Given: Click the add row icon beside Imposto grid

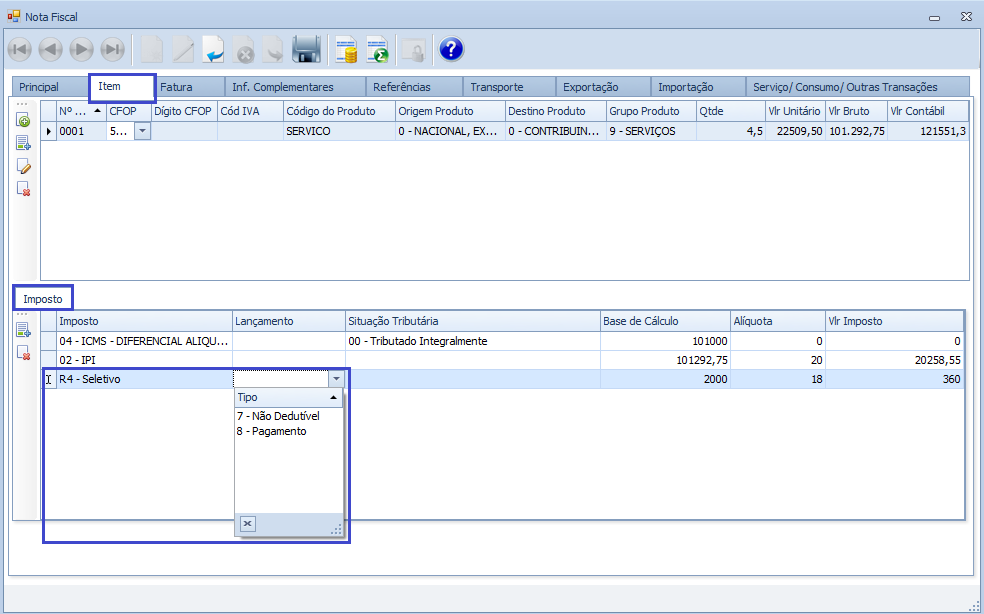Looking at the screenshot, I should [23, 330].
